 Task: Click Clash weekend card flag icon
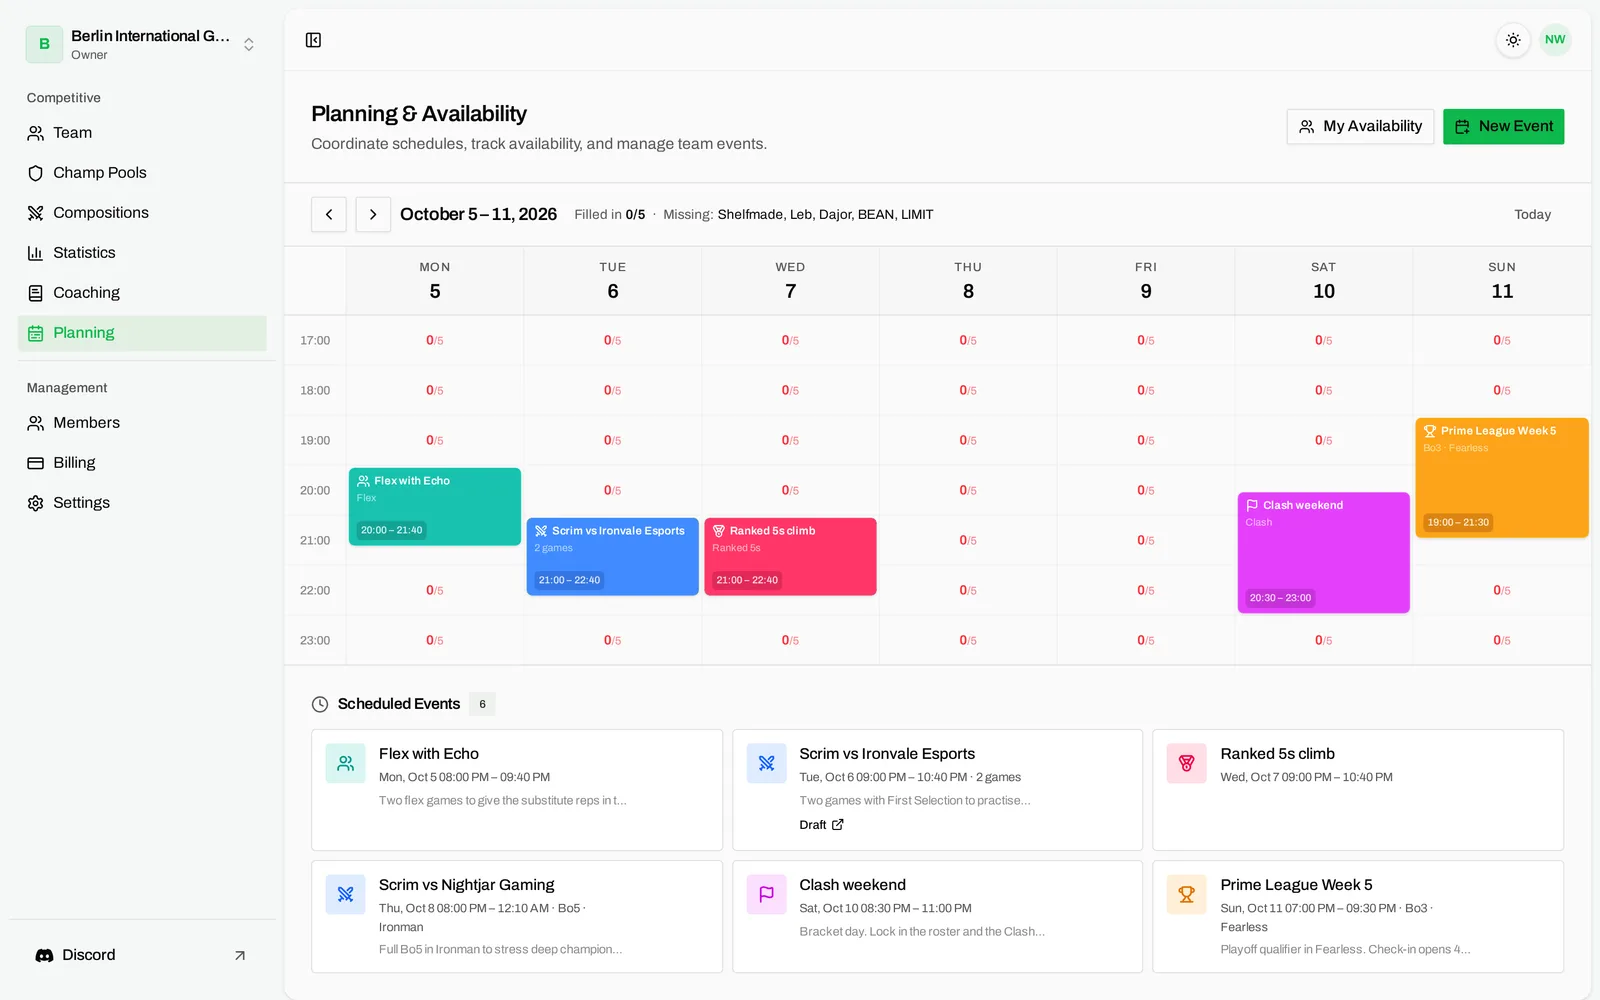pyautogui.click(x=766, y=894)
